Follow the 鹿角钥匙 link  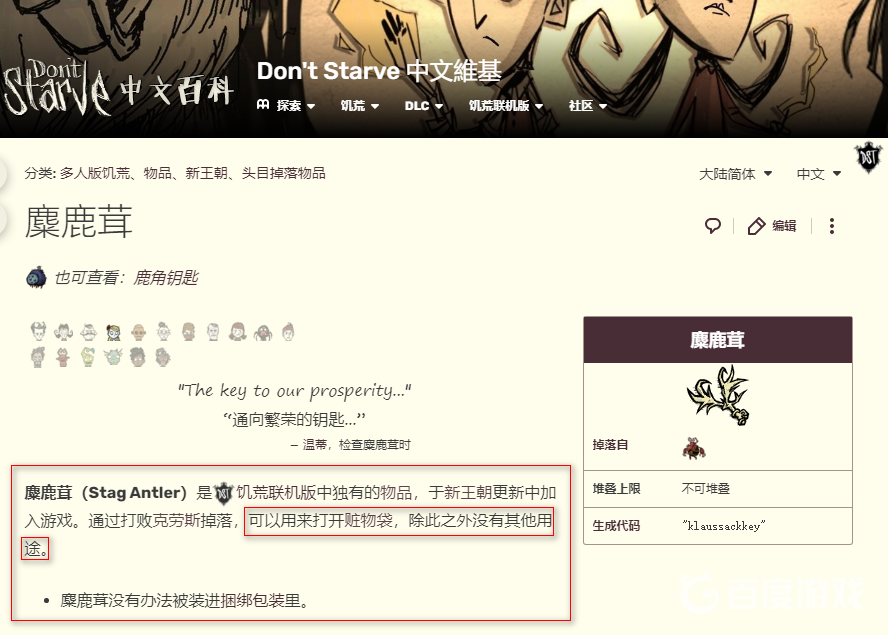pyautogui.click(x=166, y=278)
